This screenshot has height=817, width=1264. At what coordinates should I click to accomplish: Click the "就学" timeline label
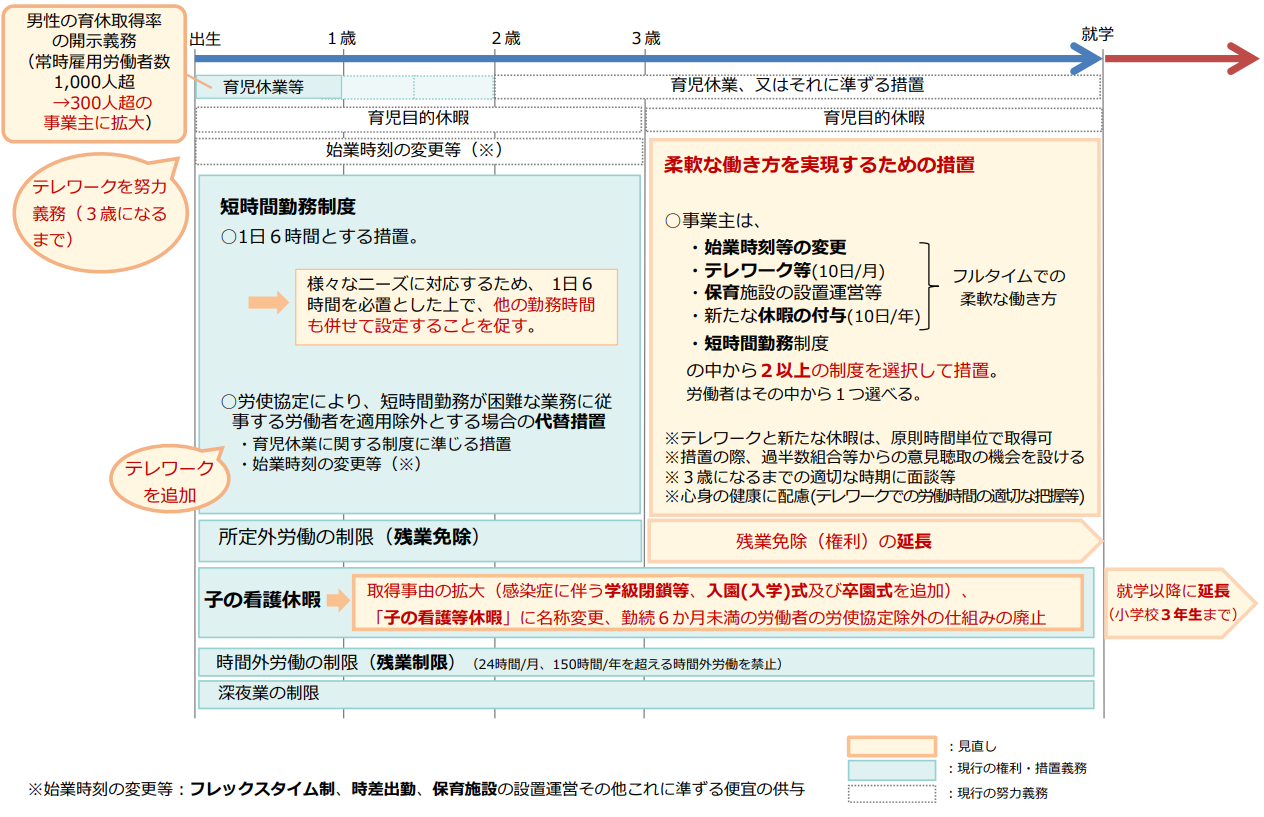pyautogui.click(x=1097, y=34)
